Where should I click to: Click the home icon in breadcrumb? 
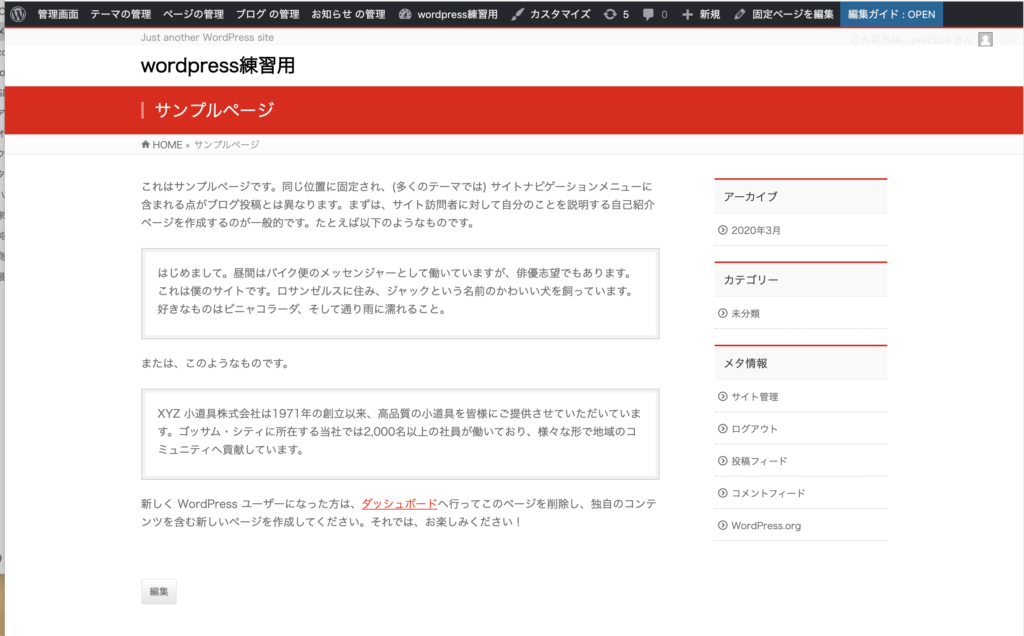147,145
